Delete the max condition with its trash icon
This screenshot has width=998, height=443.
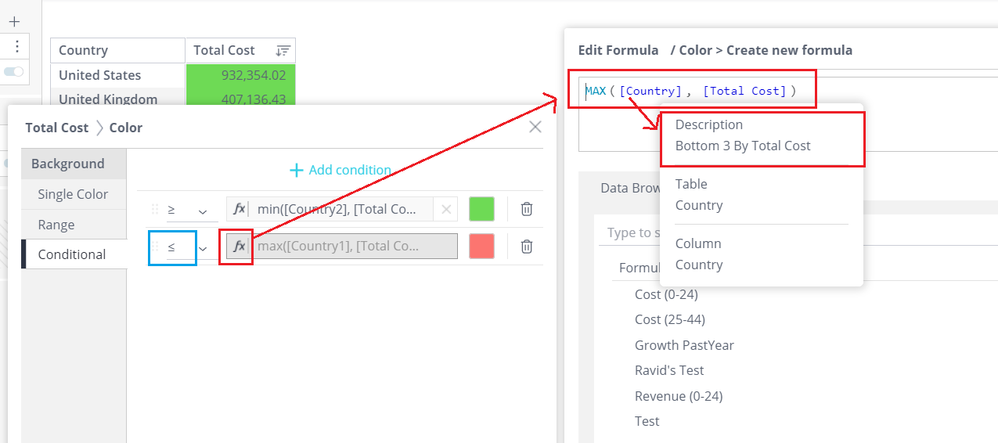526,246
